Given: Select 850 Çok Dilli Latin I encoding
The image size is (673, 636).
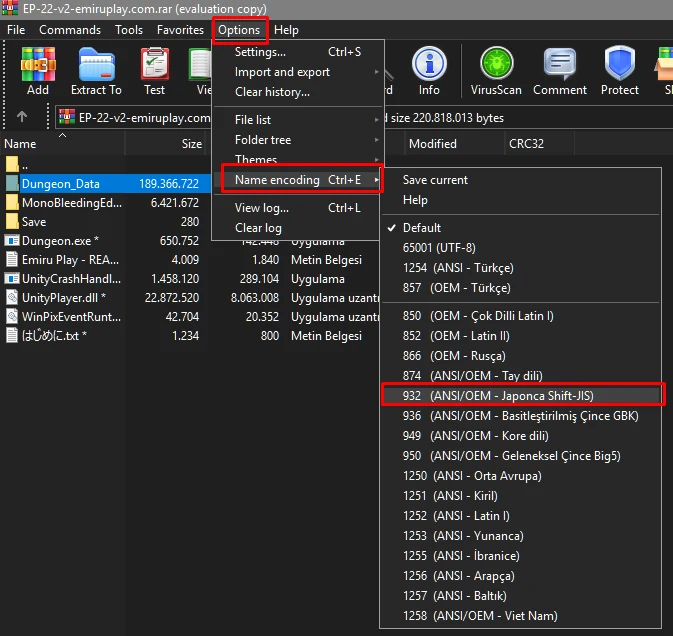Looking at the screenshot, I should (x=520, y=316).
